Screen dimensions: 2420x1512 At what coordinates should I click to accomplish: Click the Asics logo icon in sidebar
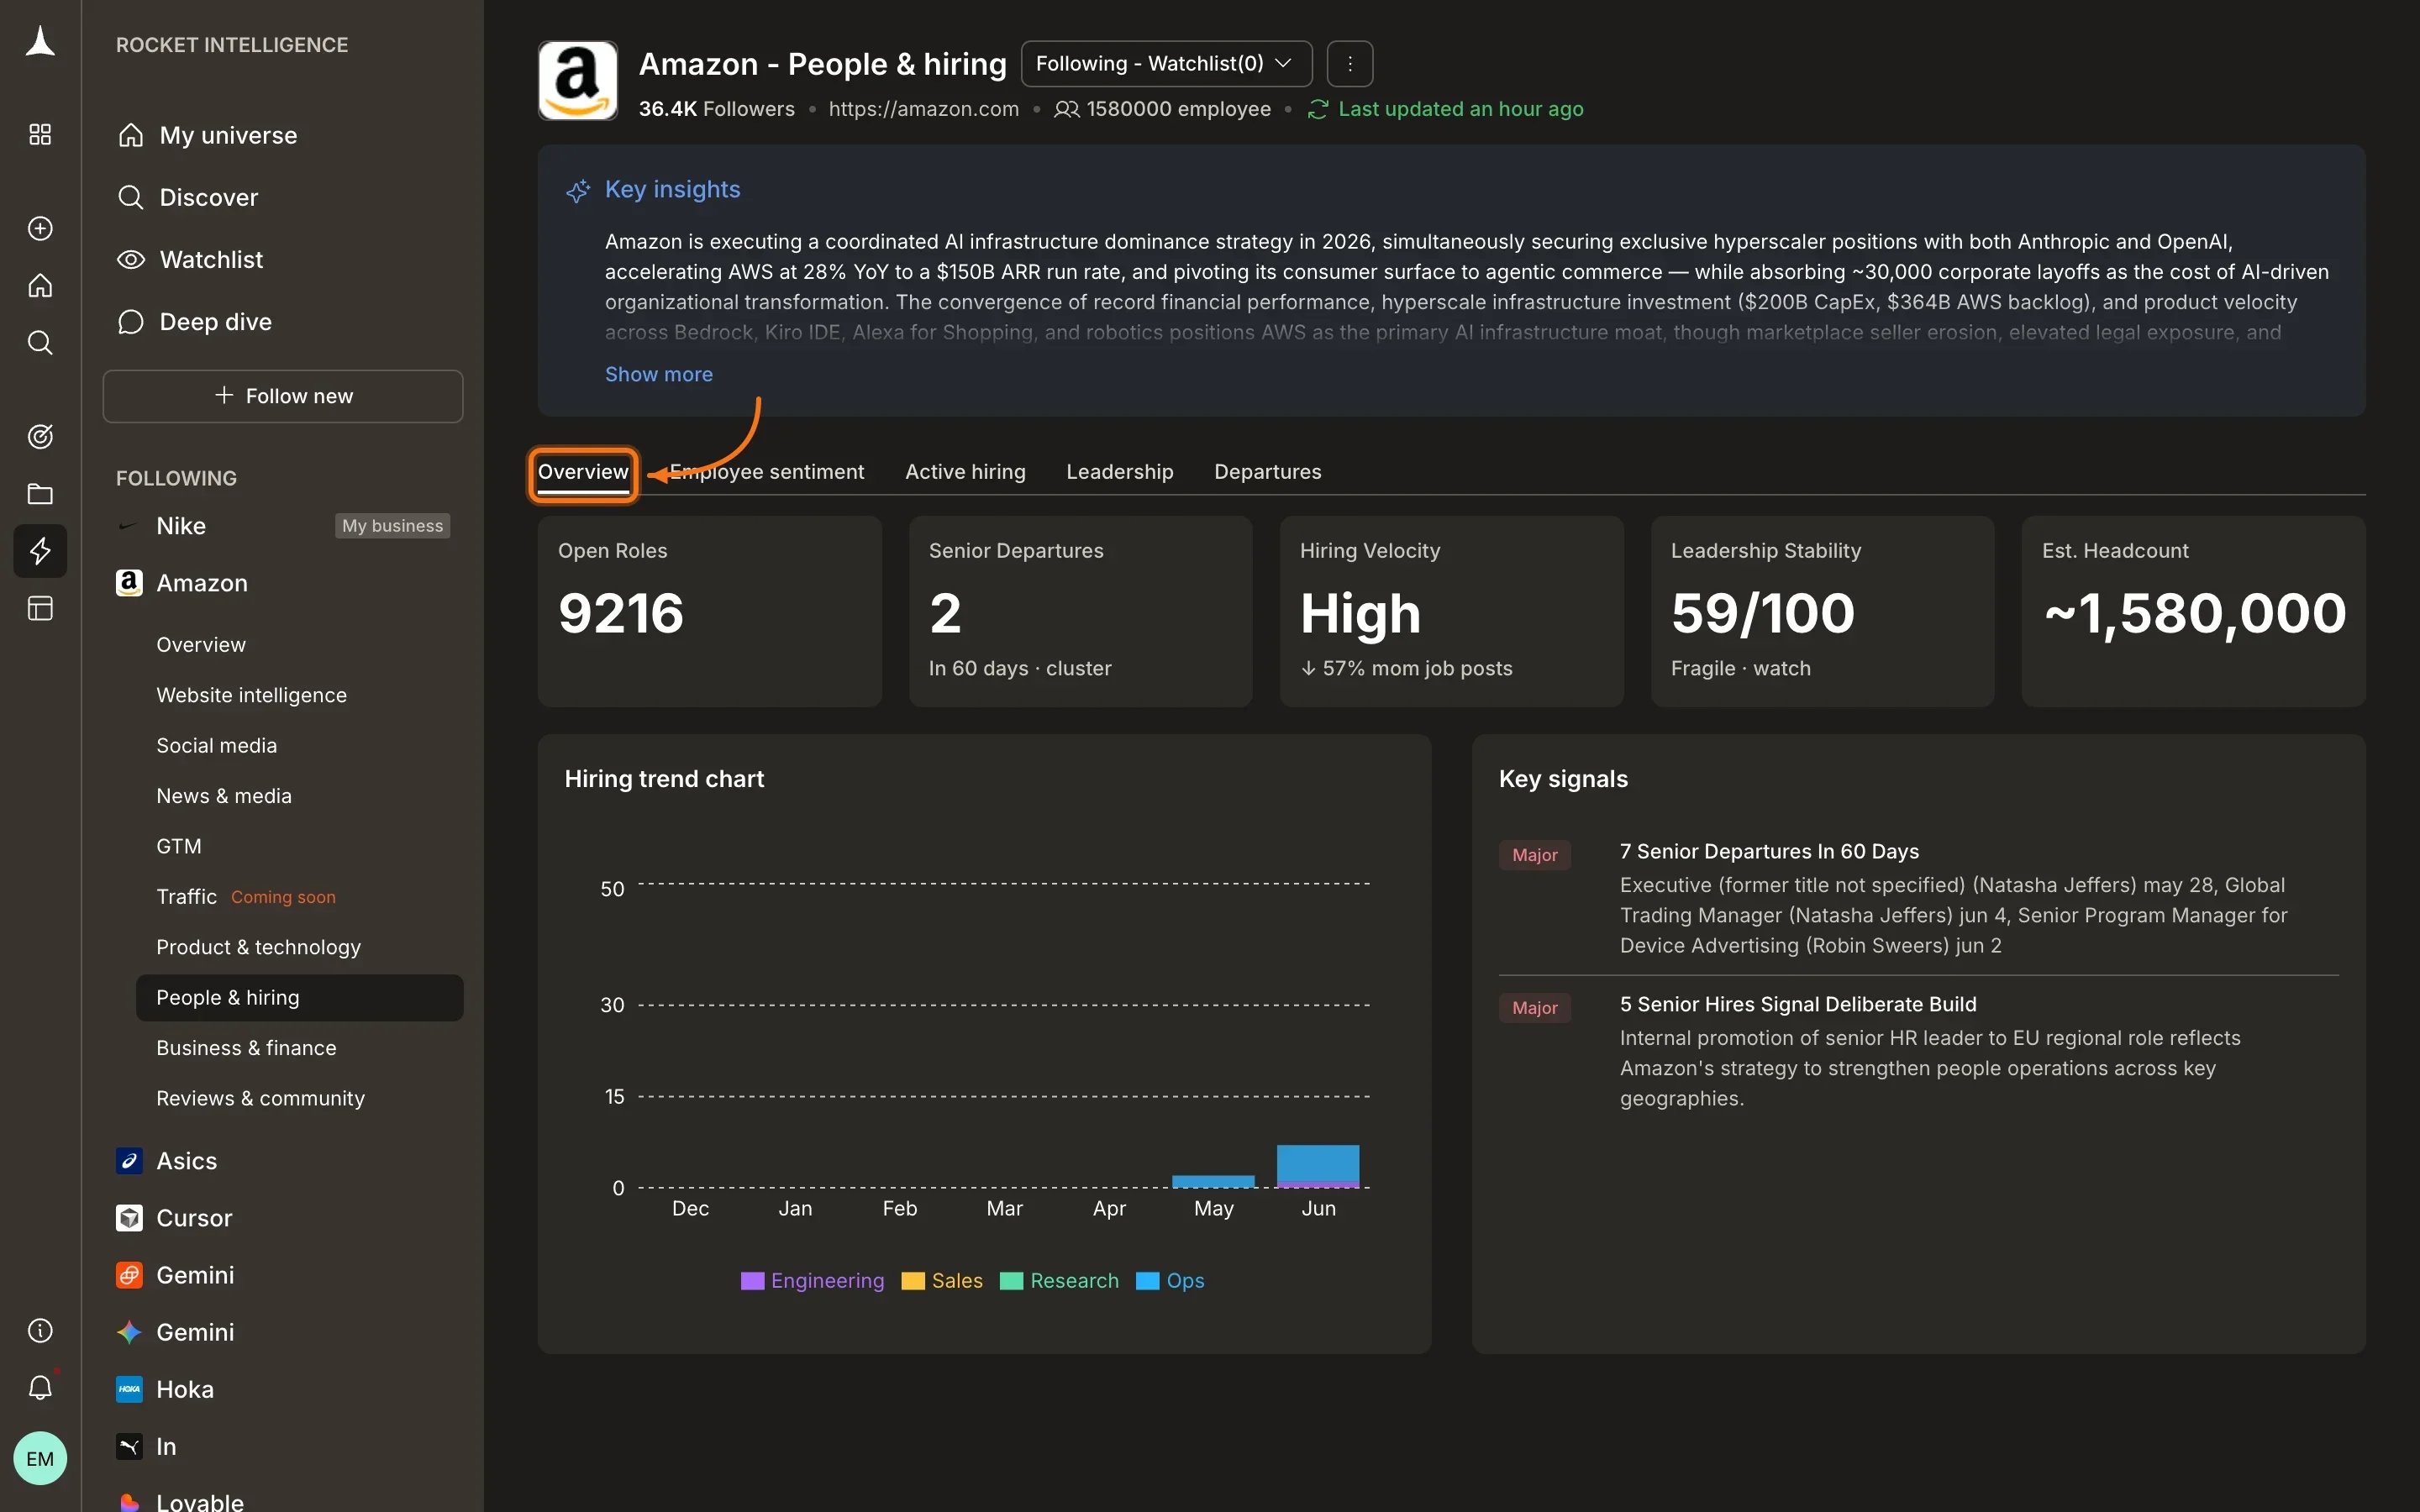click(x=129, y=1161)
